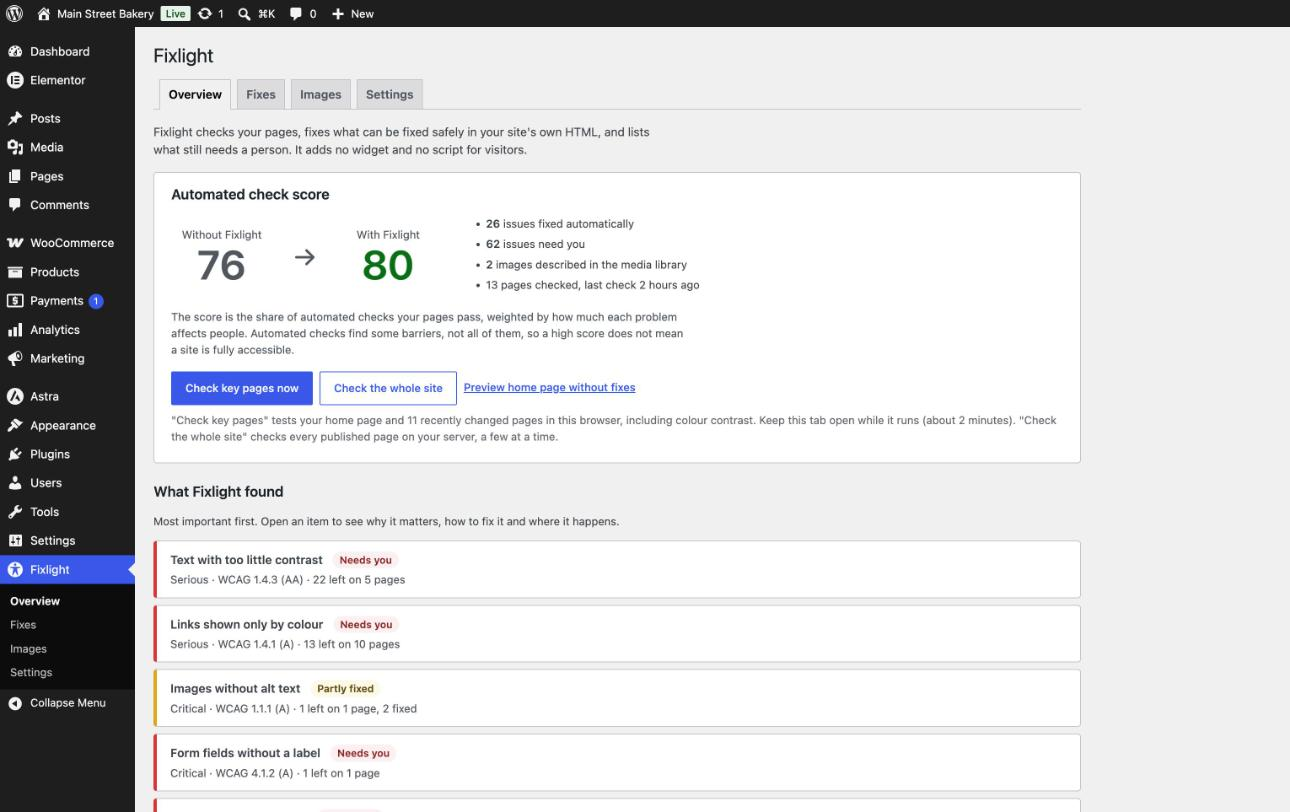Open the Elementor icon in sidebar
The image size is (1290, 812).
(x=15, y=80)
